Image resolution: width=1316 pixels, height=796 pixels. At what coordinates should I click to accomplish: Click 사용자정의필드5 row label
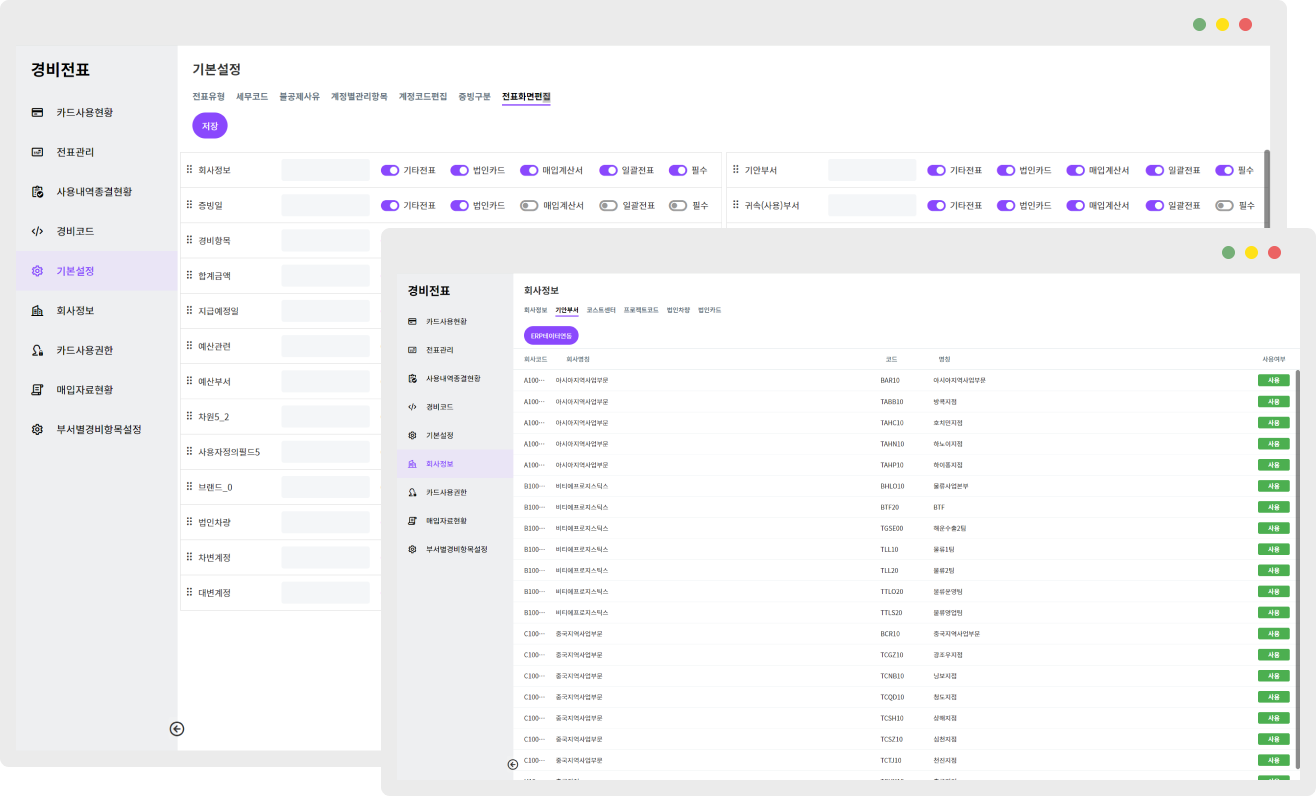click(229, 452)
